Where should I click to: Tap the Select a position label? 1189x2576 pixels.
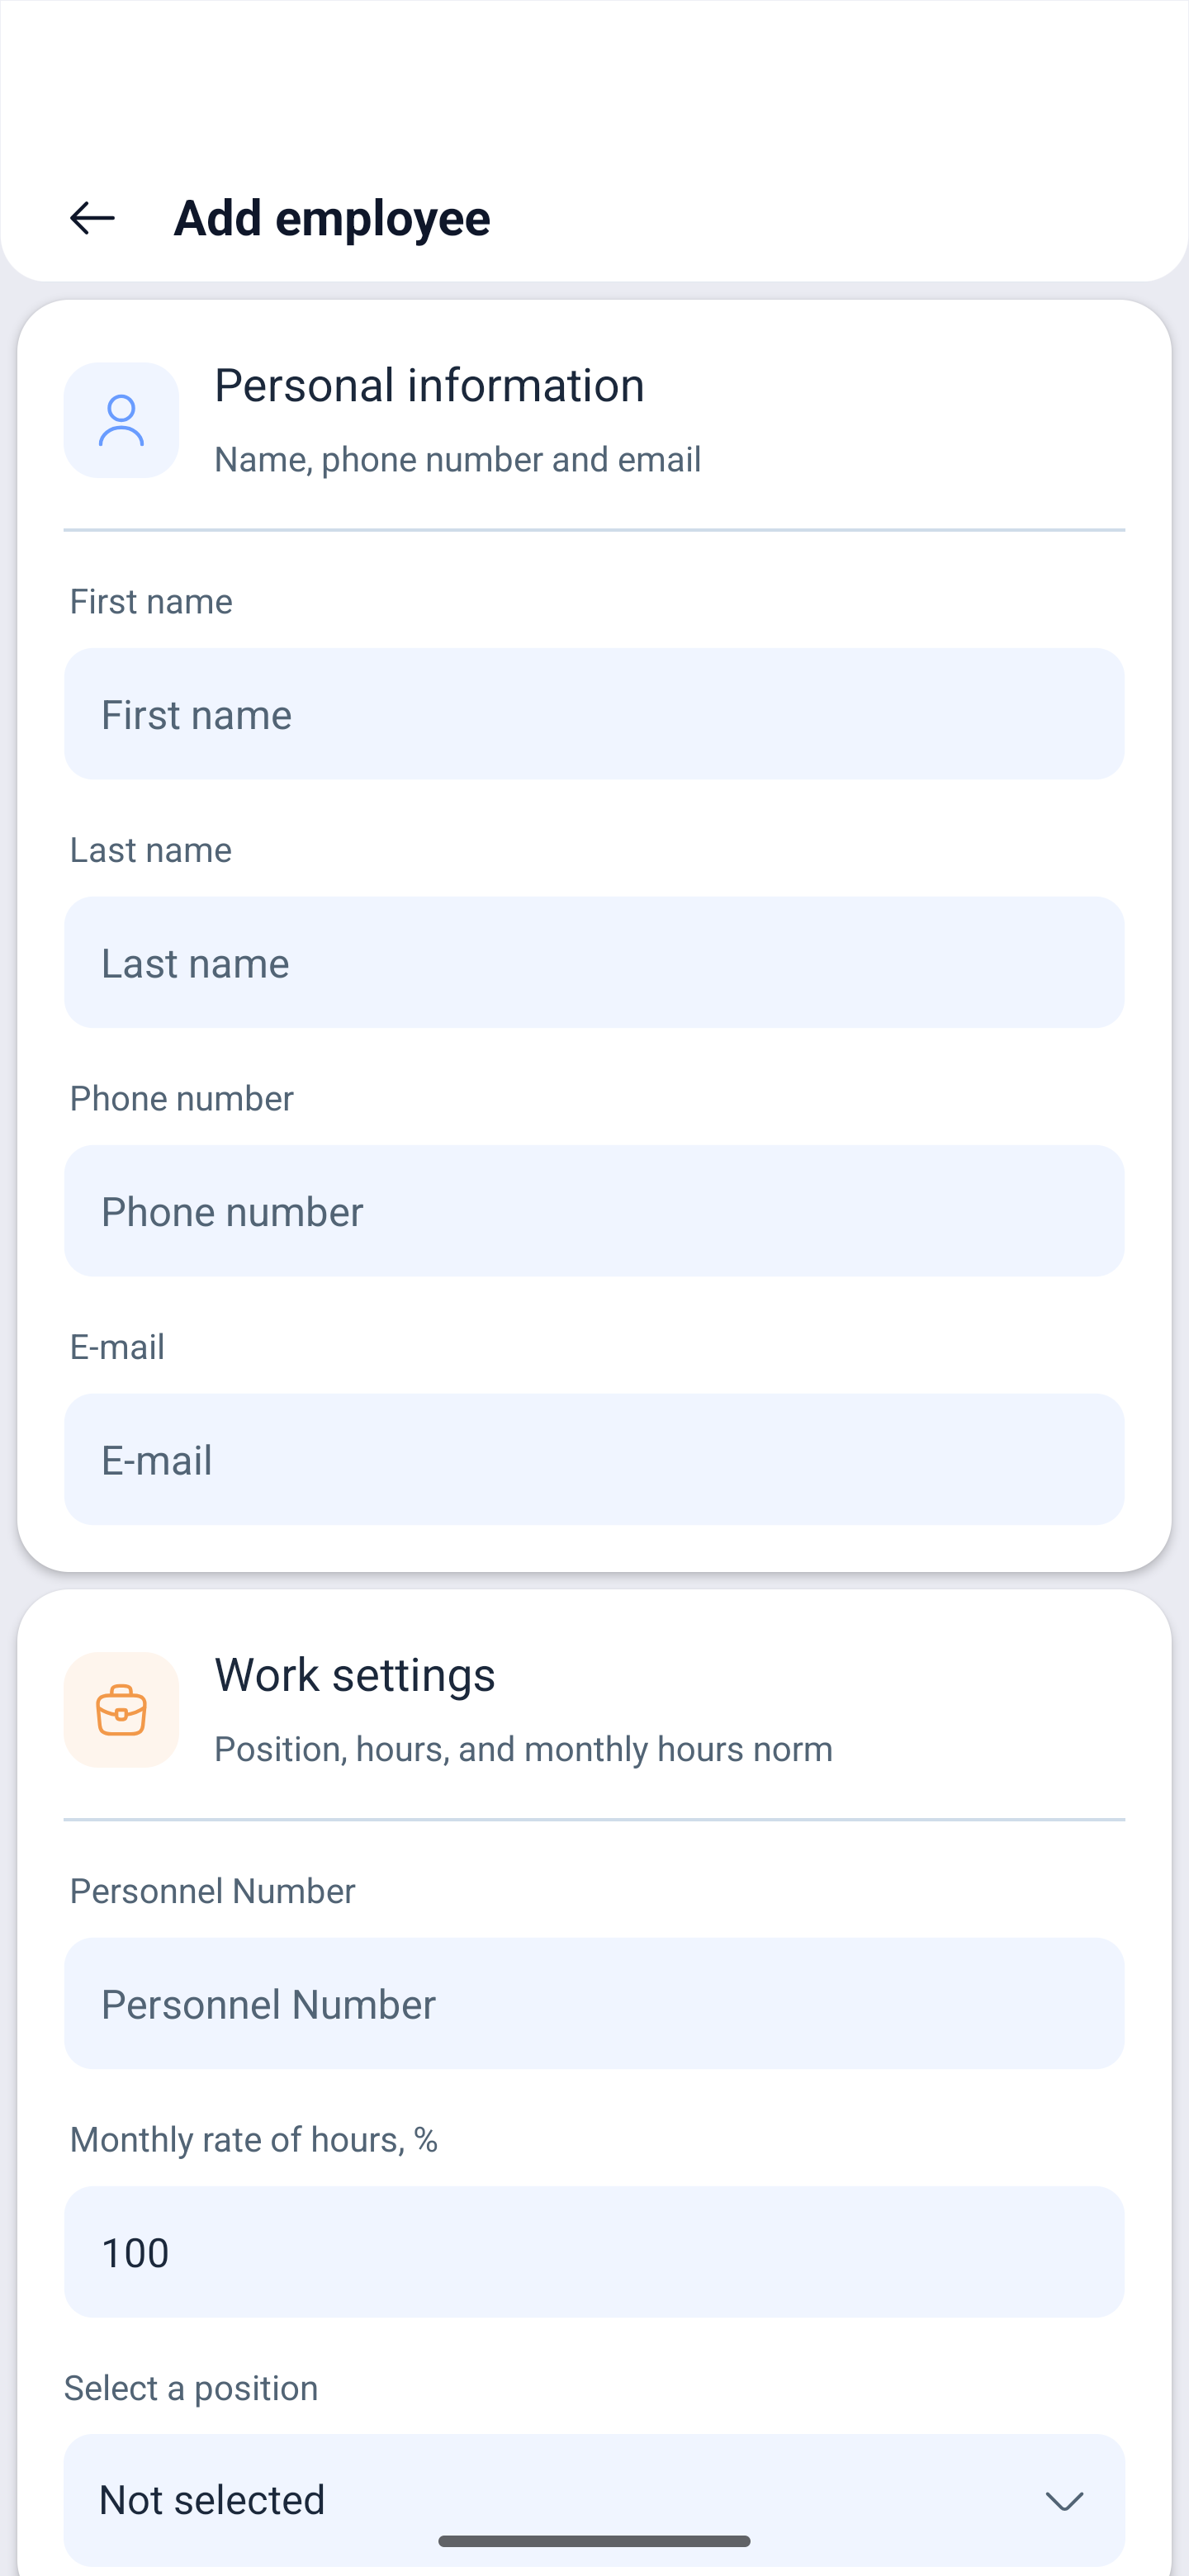click(x=191, y=2388)
